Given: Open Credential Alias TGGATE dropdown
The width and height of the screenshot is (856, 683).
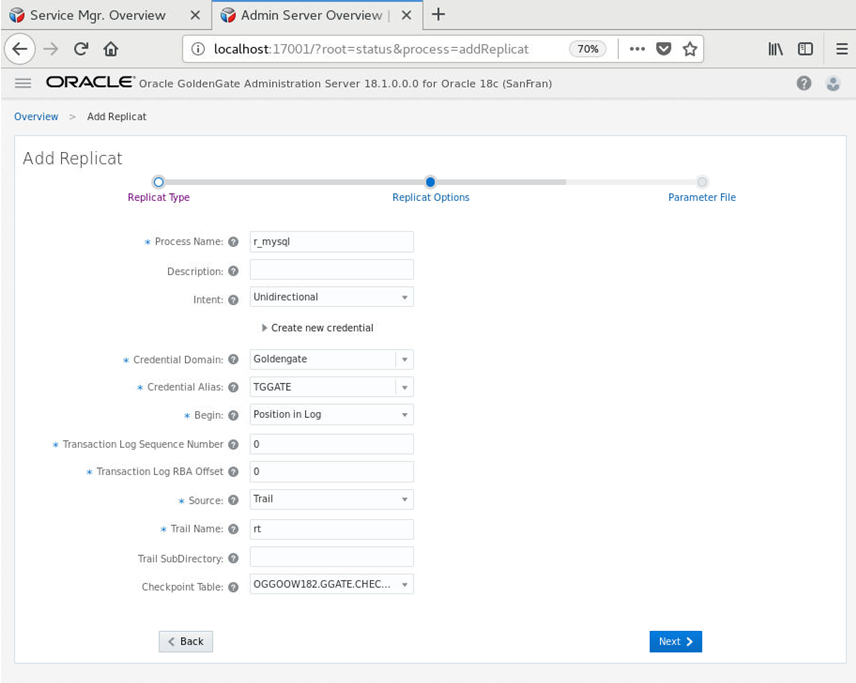Looking at the screenshot, I should 331,387.
